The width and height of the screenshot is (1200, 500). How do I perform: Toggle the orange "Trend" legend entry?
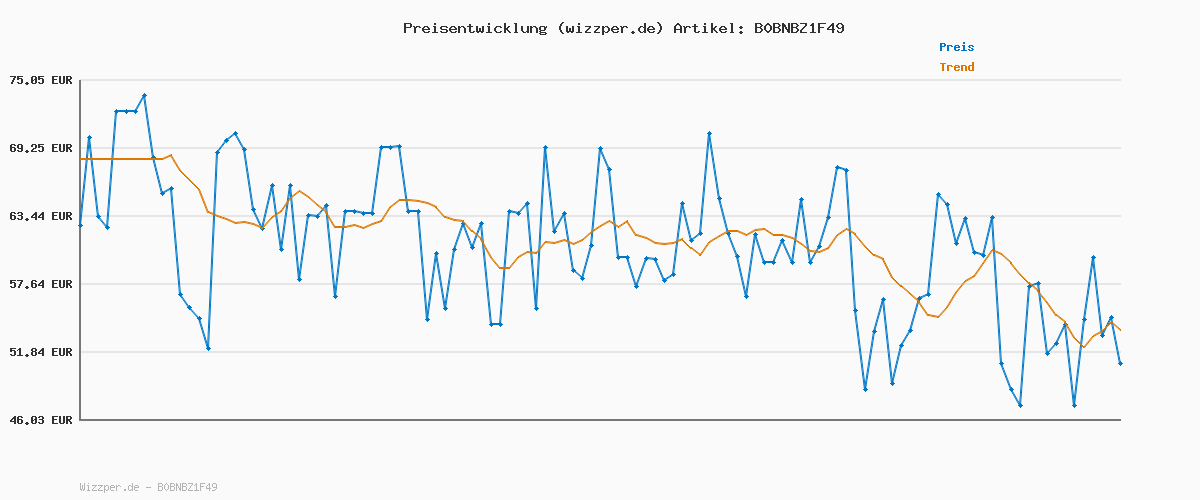pyautogui.click(x=956, y=67)
